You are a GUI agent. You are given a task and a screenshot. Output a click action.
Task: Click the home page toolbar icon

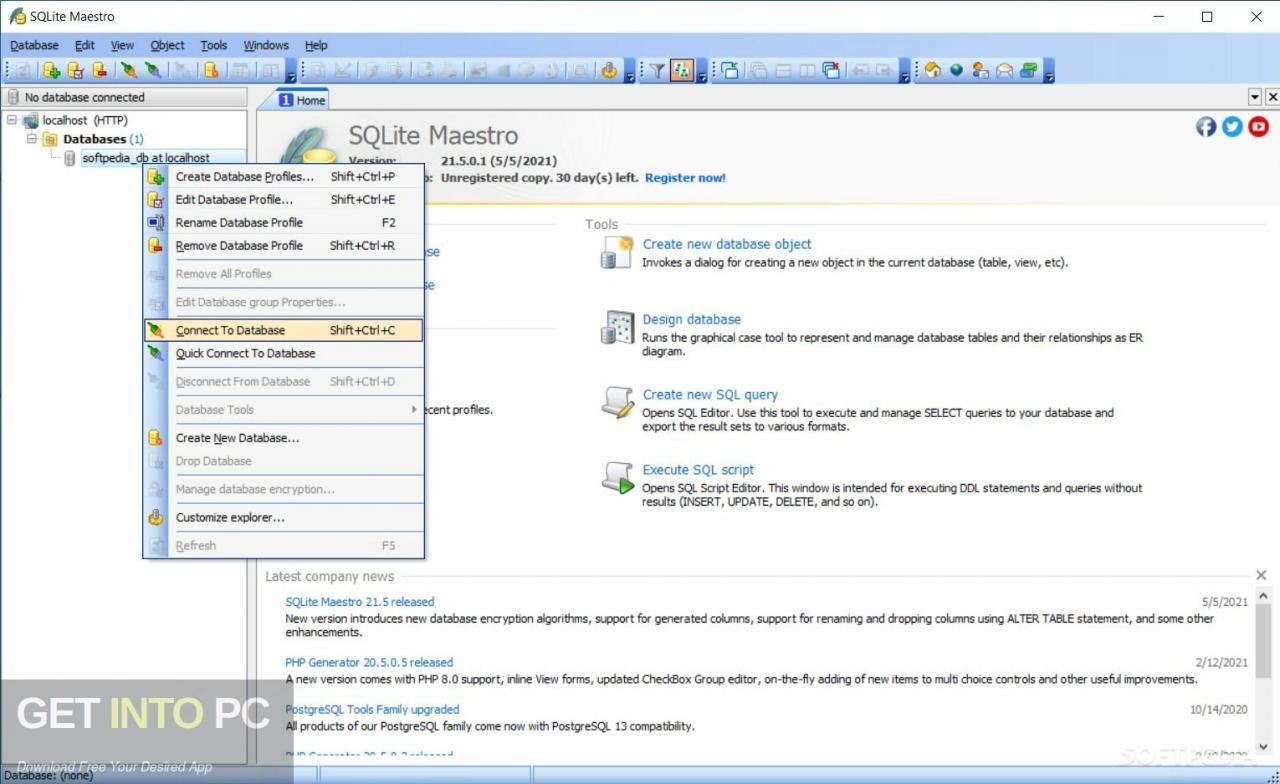[x=933, y=70]
